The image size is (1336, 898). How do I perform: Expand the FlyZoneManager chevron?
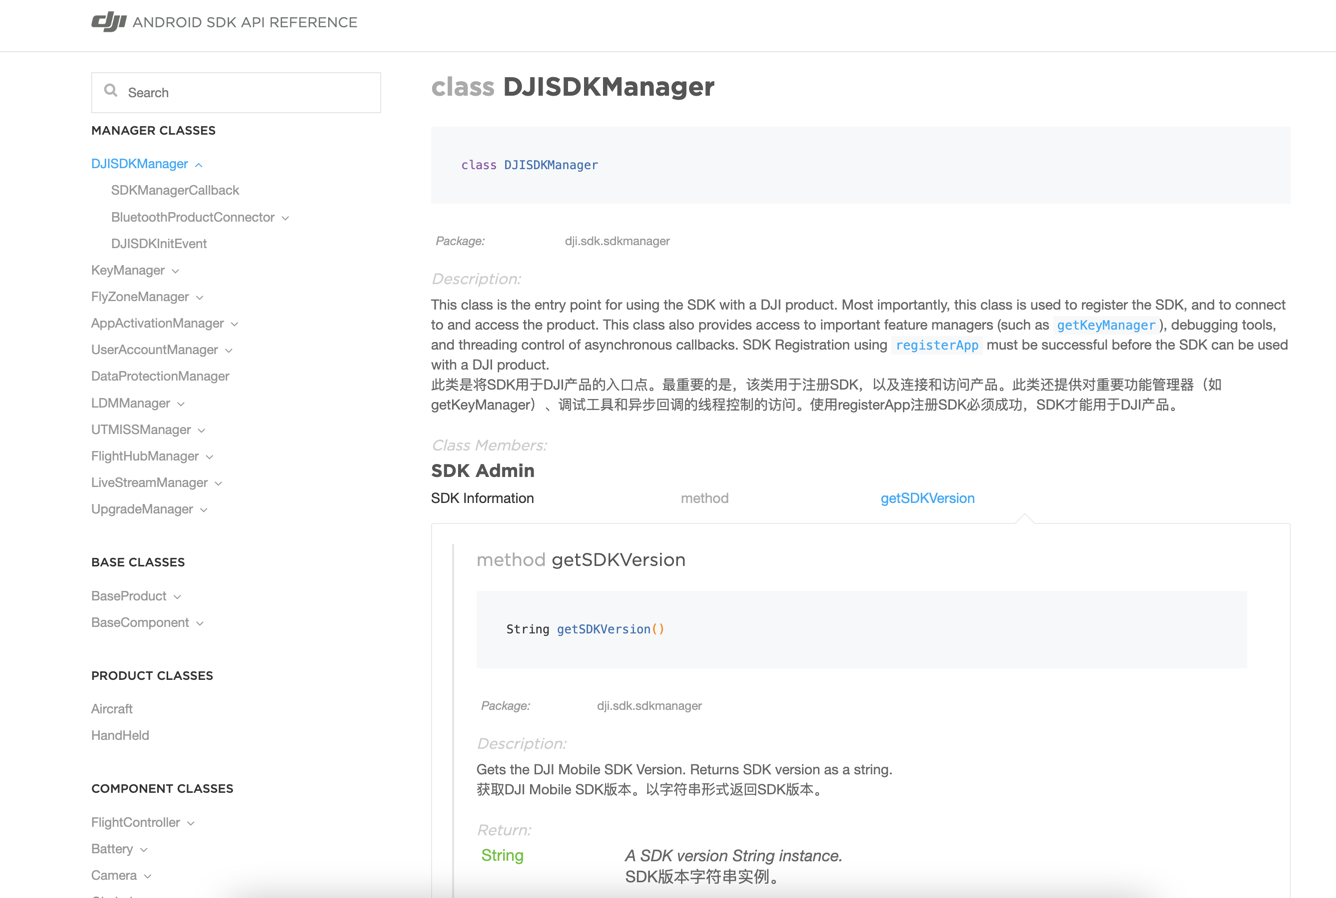pyautogui.click(x=200, y=298)
